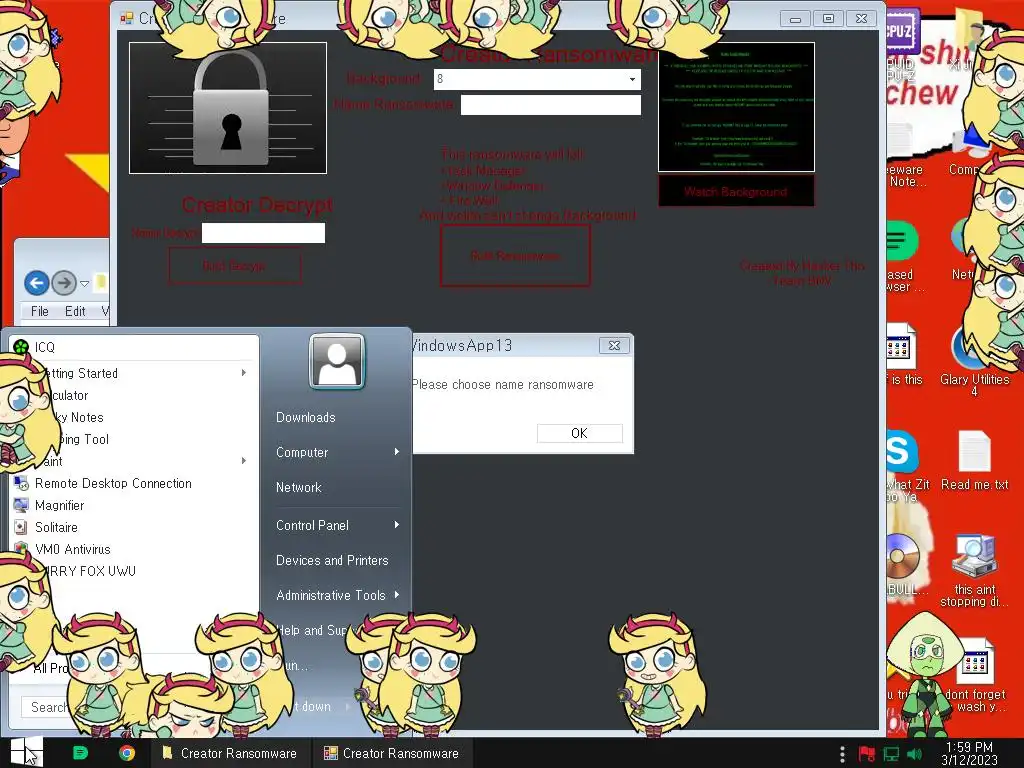Image resolution: width=1024 pixels, height=768 pixels.
Task: Open the 'this aint stopping di...' desktop icon
Action: (974, 570)
